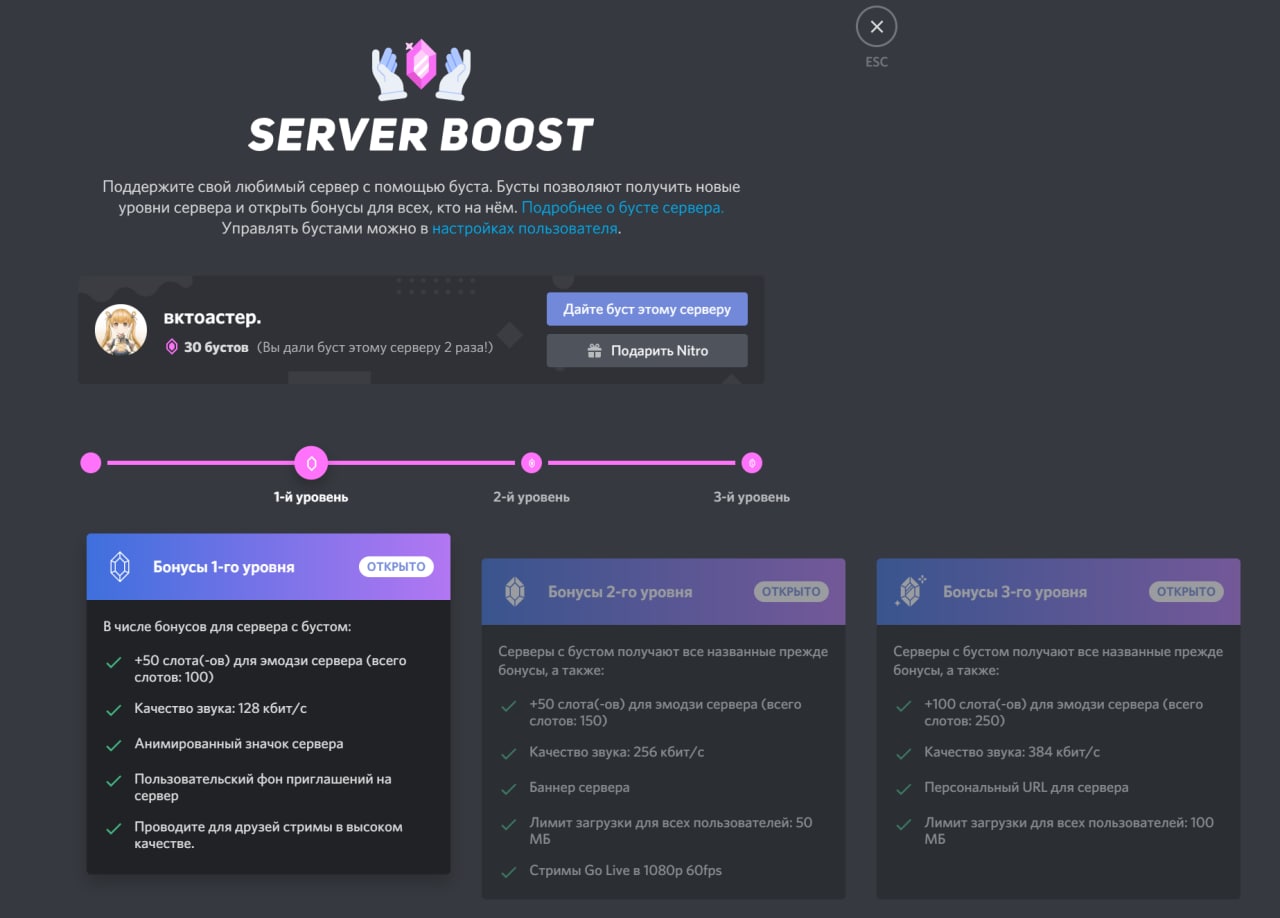Click the 2-й уровень label
The width and height of the screenshot is (1280, 918).
tap(531, 497)
